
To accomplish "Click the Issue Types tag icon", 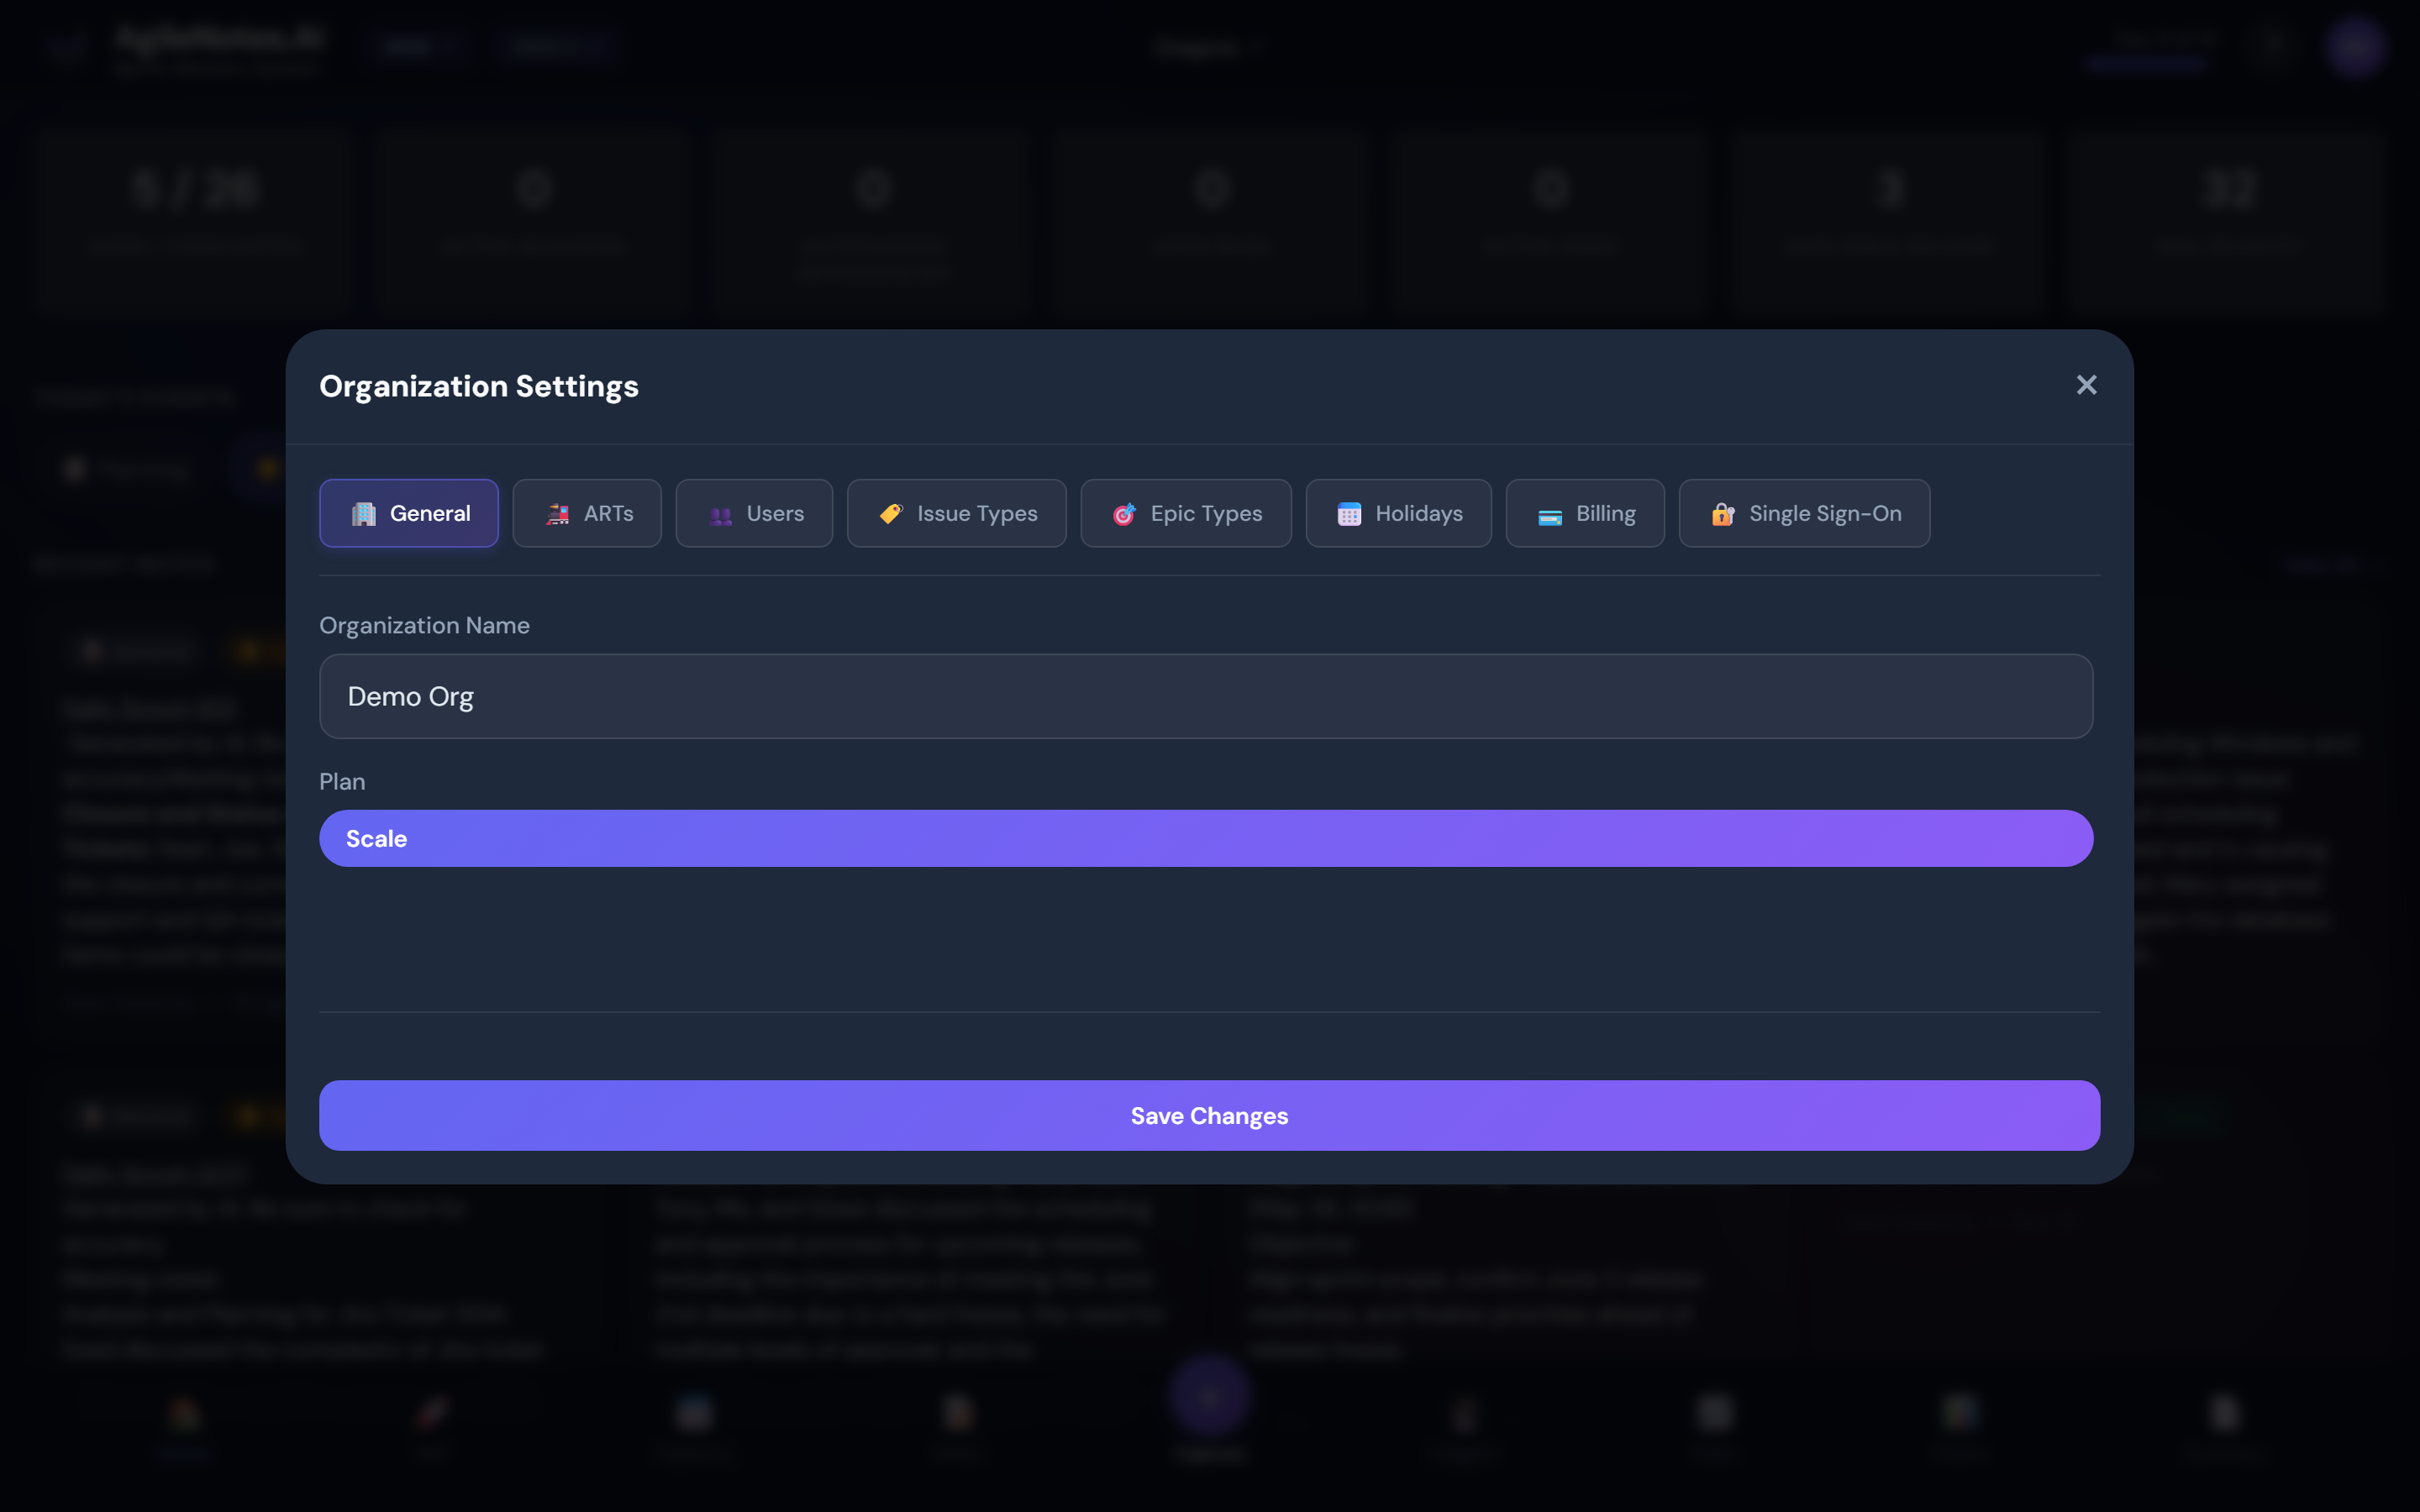I will [x=891, y=514].
